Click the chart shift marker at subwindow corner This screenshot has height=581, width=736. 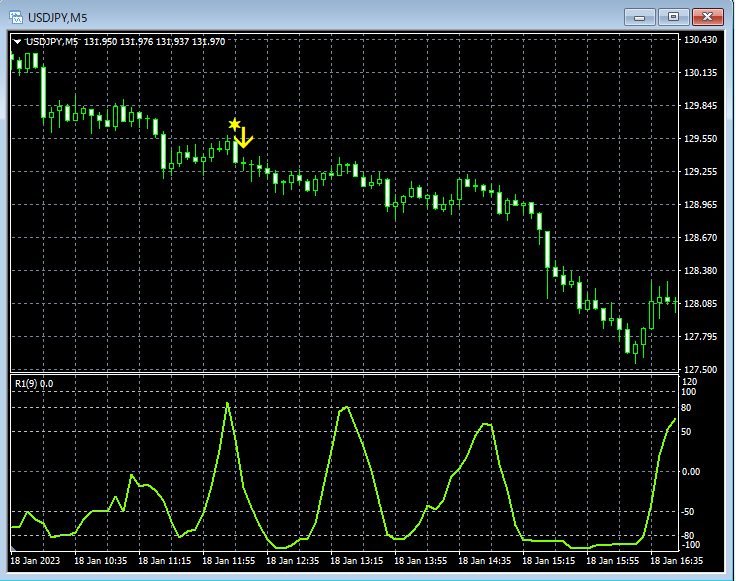tap(13, 548)
